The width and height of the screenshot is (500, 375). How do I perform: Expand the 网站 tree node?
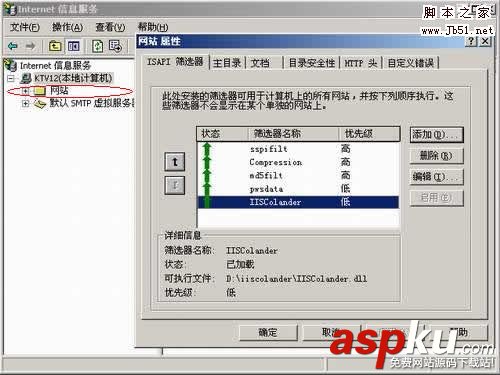25,91
